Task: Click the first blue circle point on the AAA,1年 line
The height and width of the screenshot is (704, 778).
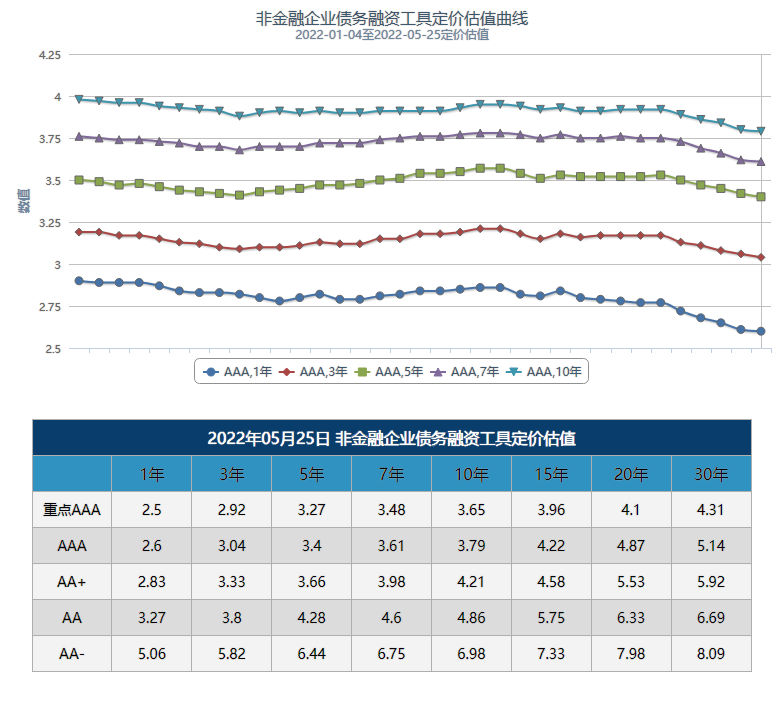Action: [79, 281]
